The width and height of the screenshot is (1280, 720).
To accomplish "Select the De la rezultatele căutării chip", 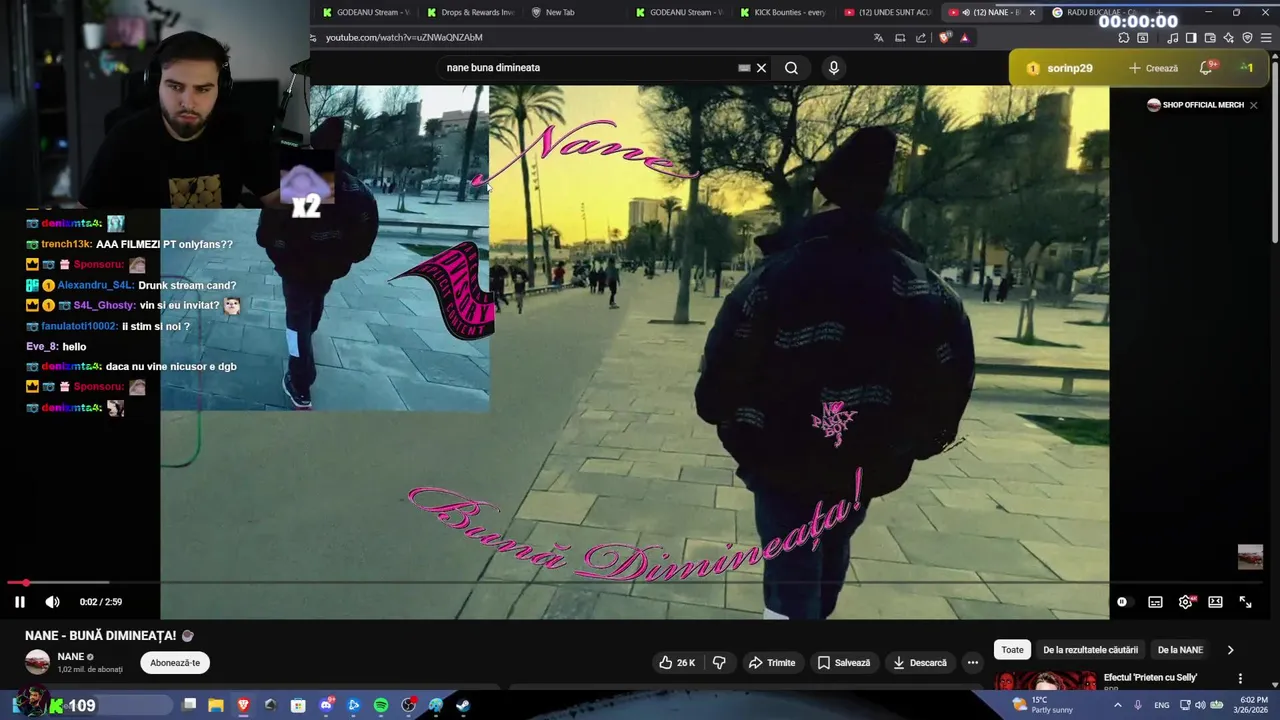I will click(x=1090, y=650).
